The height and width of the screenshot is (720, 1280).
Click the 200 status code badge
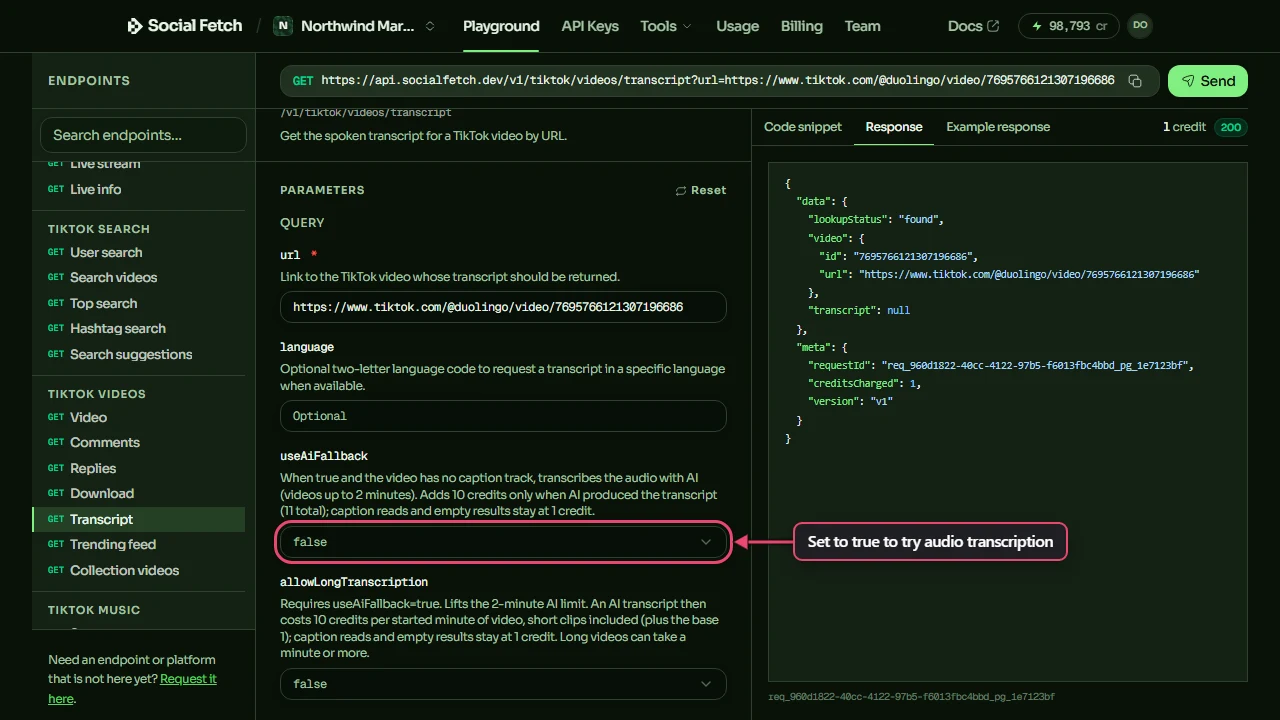1231,127
